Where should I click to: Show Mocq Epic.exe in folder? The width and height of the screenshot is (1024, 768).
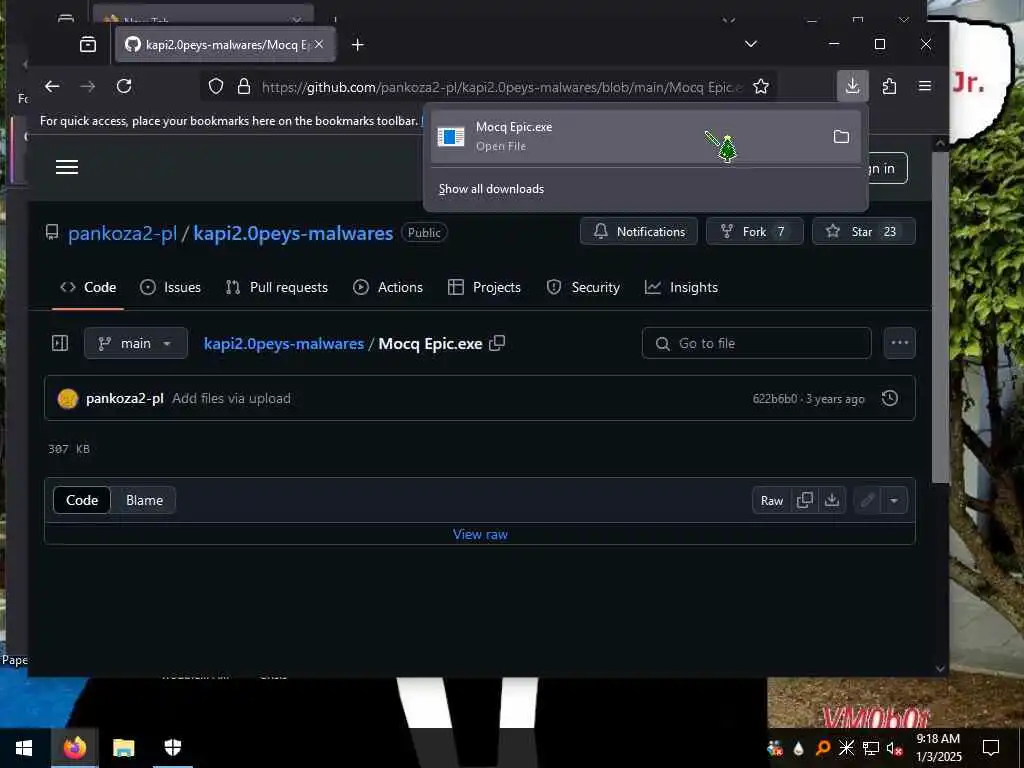pos(841,136)
